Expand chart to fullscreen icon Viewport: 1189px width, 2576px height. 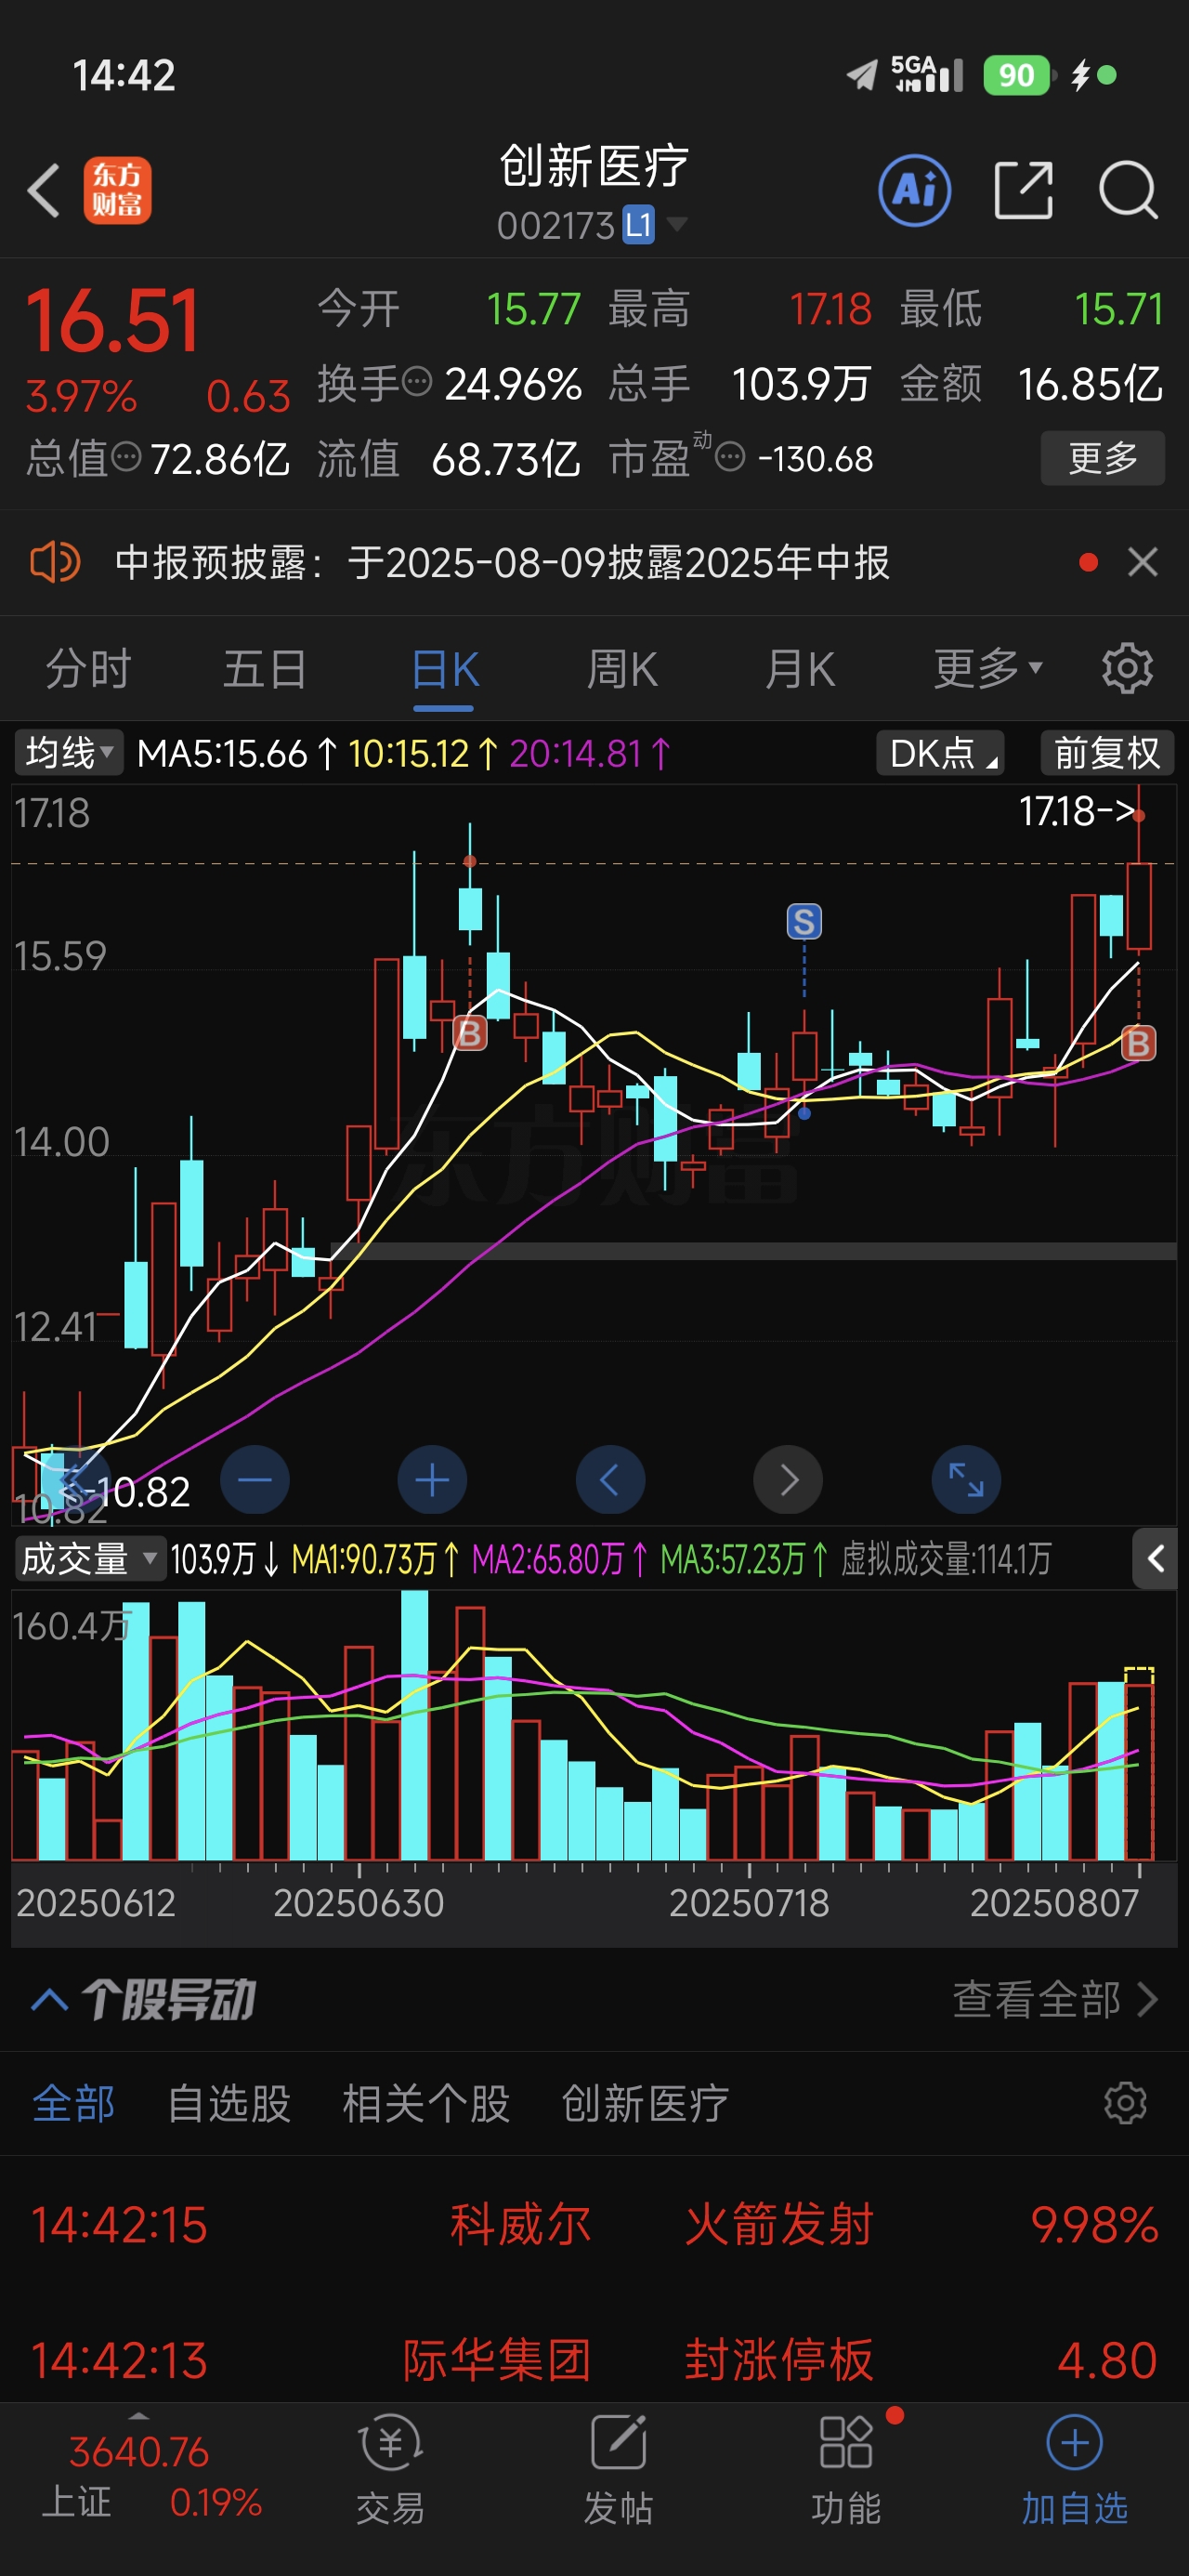click(x=966, y=1480)
